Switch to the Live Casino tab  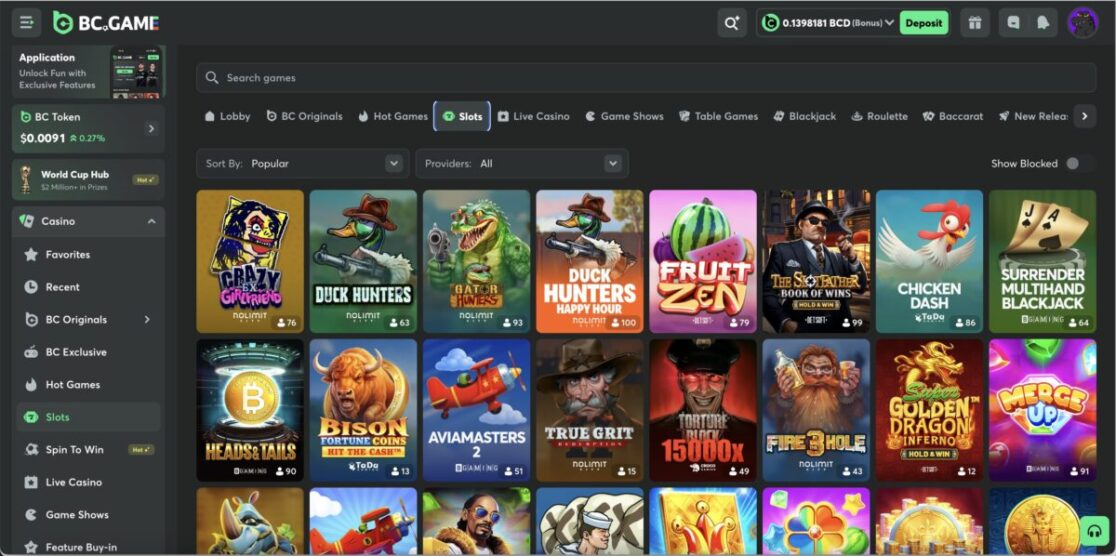[x=533, y=116]
